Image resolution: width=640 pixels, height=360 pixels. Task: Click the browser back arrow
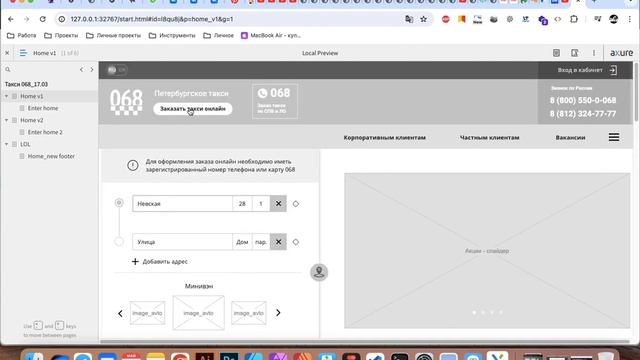pos(11,19)
